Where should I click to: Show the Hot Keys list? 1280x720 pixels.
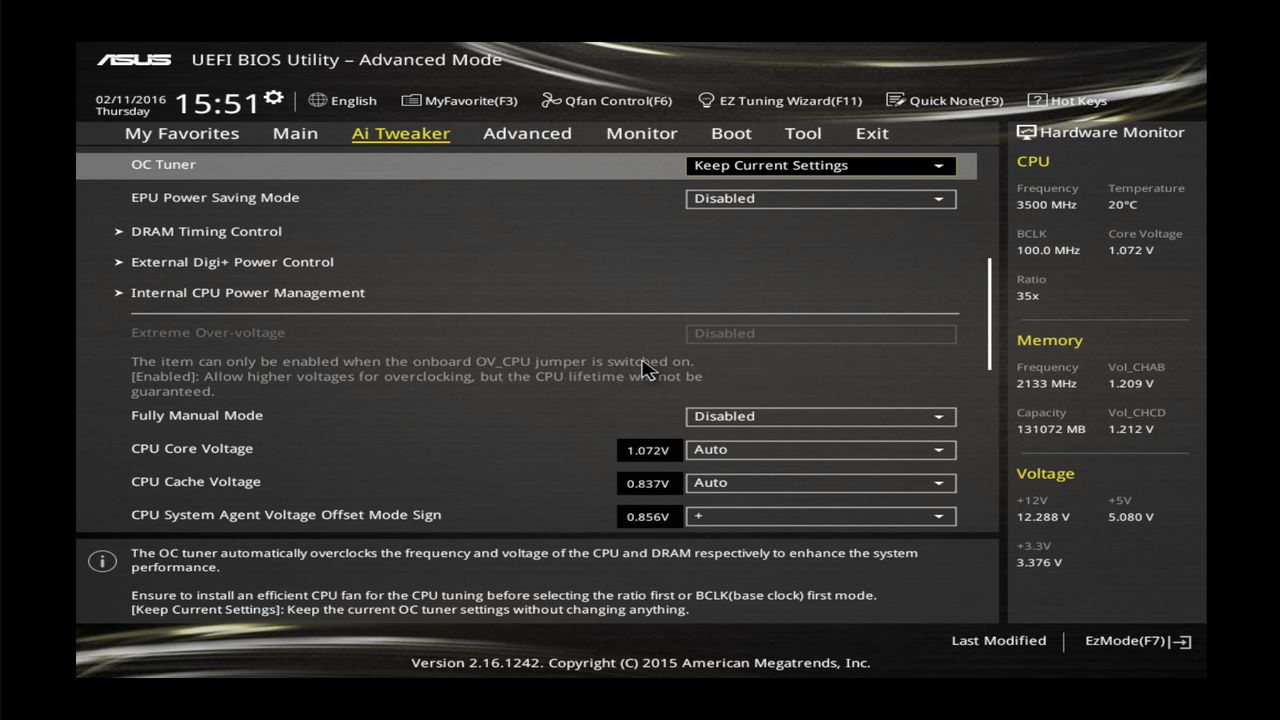pyautogui.click(x=1067, y=100)
